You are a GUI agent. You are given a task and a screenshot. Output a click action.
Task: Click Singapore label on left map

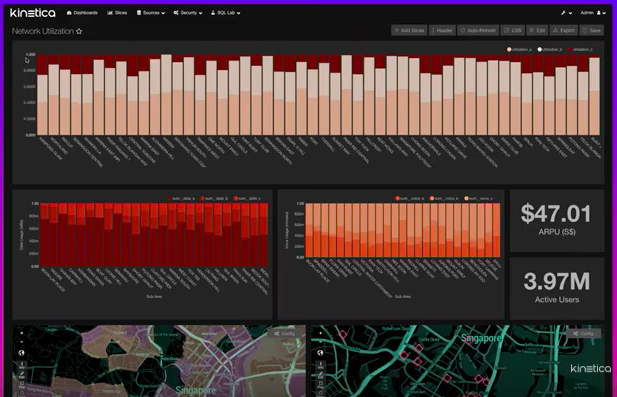(x=196, y=390)
